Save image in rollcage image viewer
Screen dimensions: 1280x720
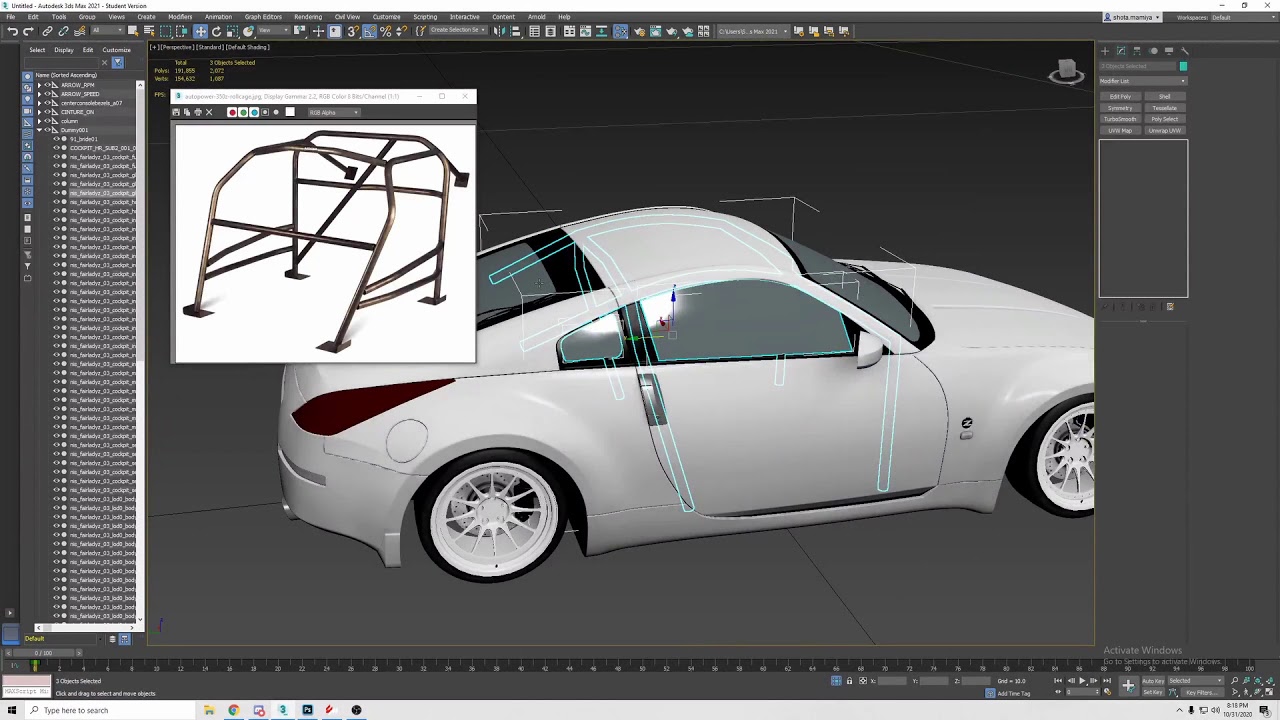176,112
